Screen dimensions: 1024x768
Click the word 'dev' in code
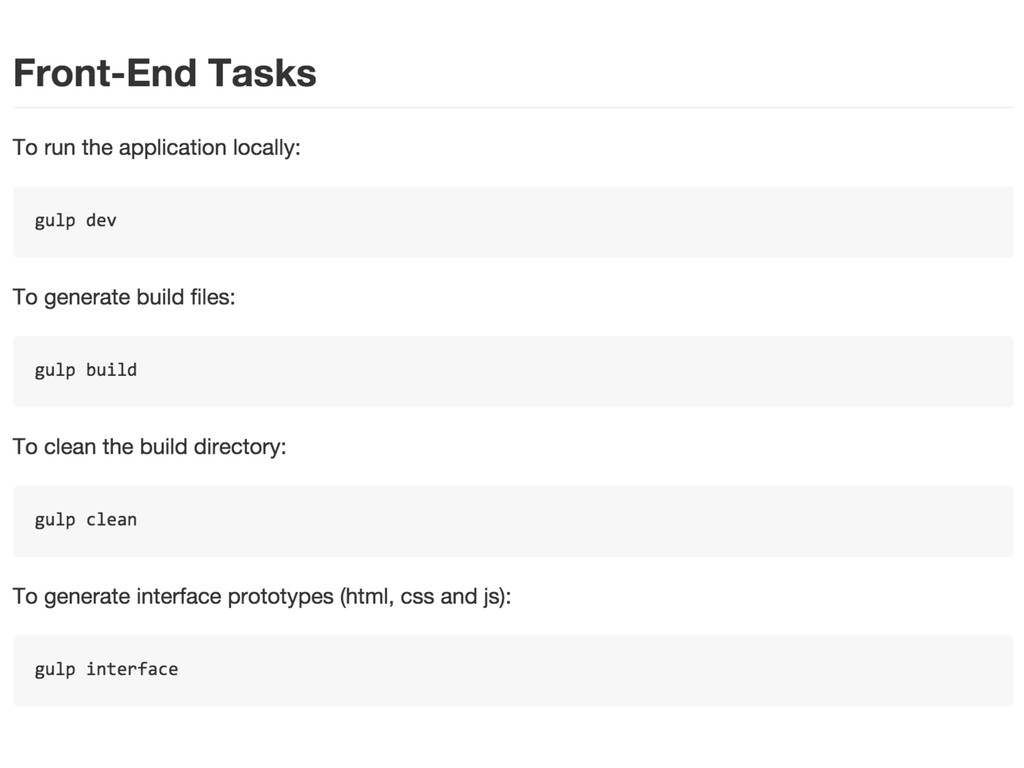click(101, 221)
